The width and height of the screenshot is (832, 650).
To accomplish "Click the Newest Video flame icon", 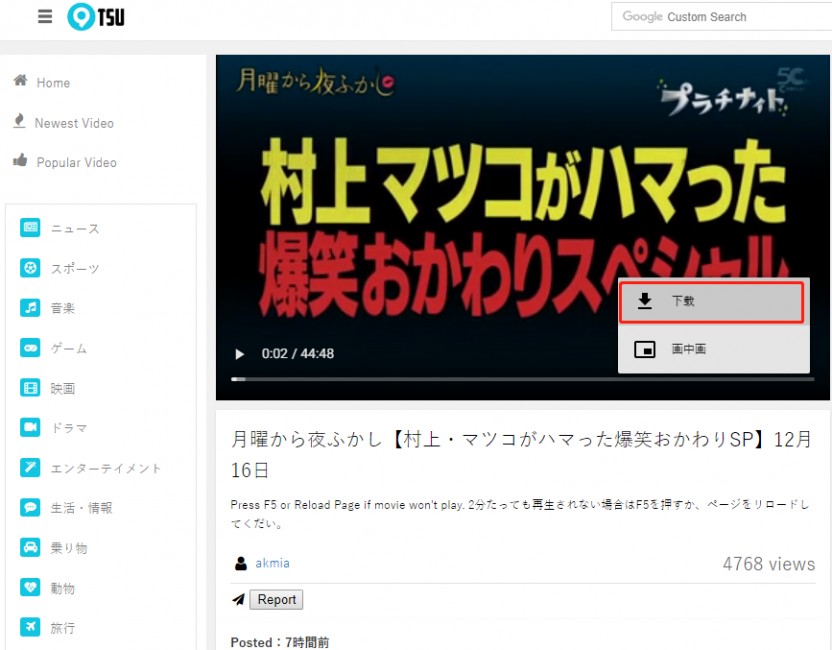I will (x=19, y=121).
